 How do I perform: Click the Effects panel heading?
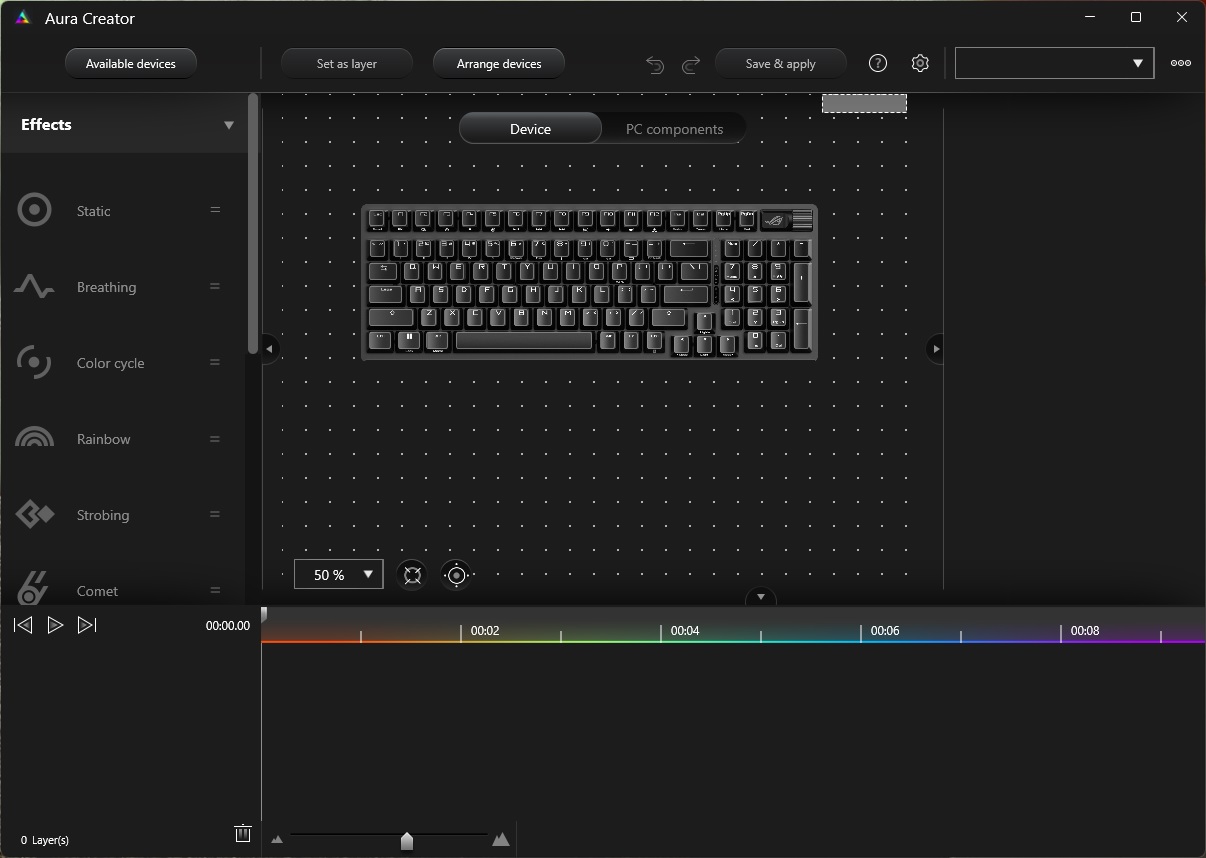click(46, 125)
